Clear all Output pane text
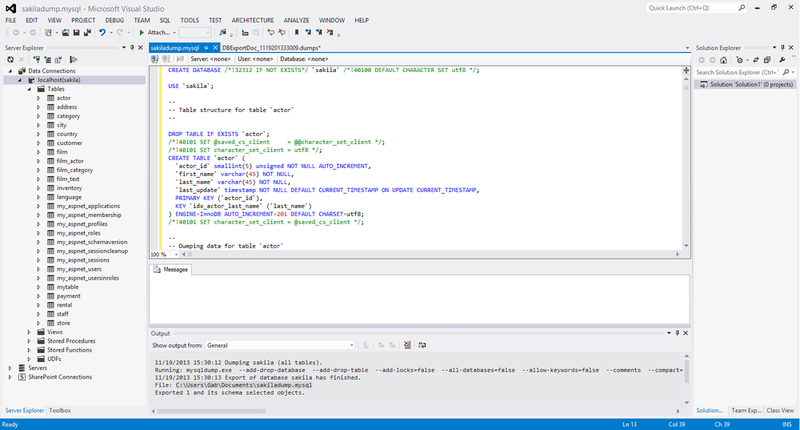The width and height of the screenshot is (800, 430). [407, 345]
